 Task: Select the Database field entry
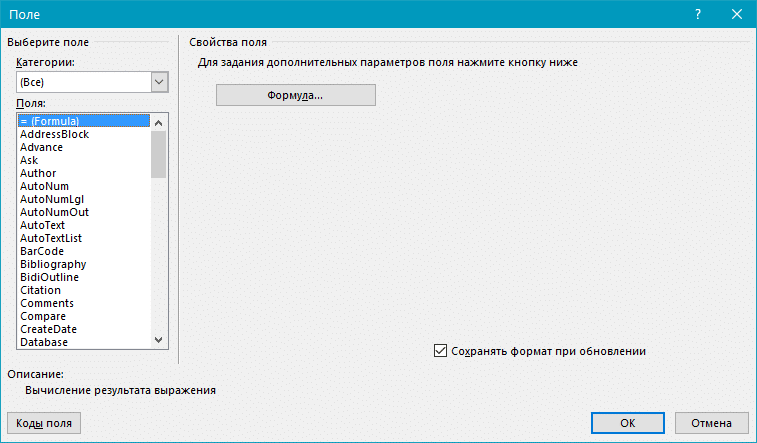pos(44,342)
